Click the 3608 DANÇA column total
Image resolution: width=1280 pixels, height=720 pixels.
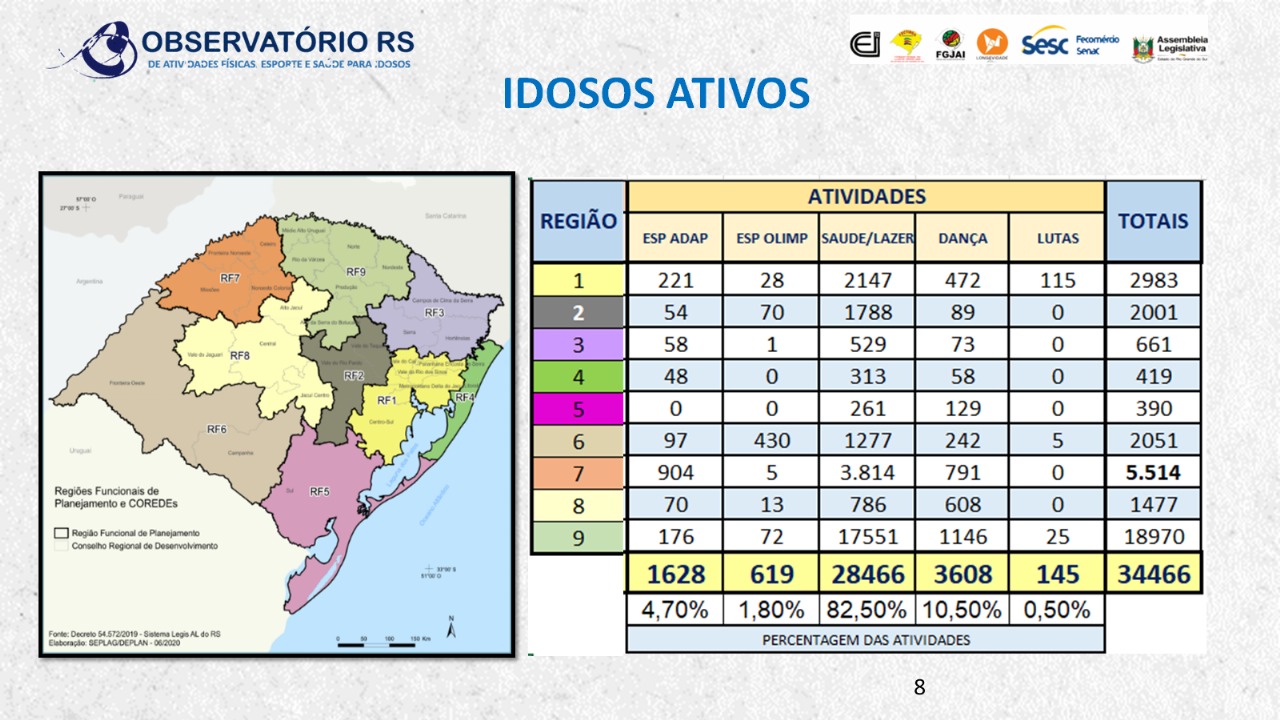click(x=962, y=574)
